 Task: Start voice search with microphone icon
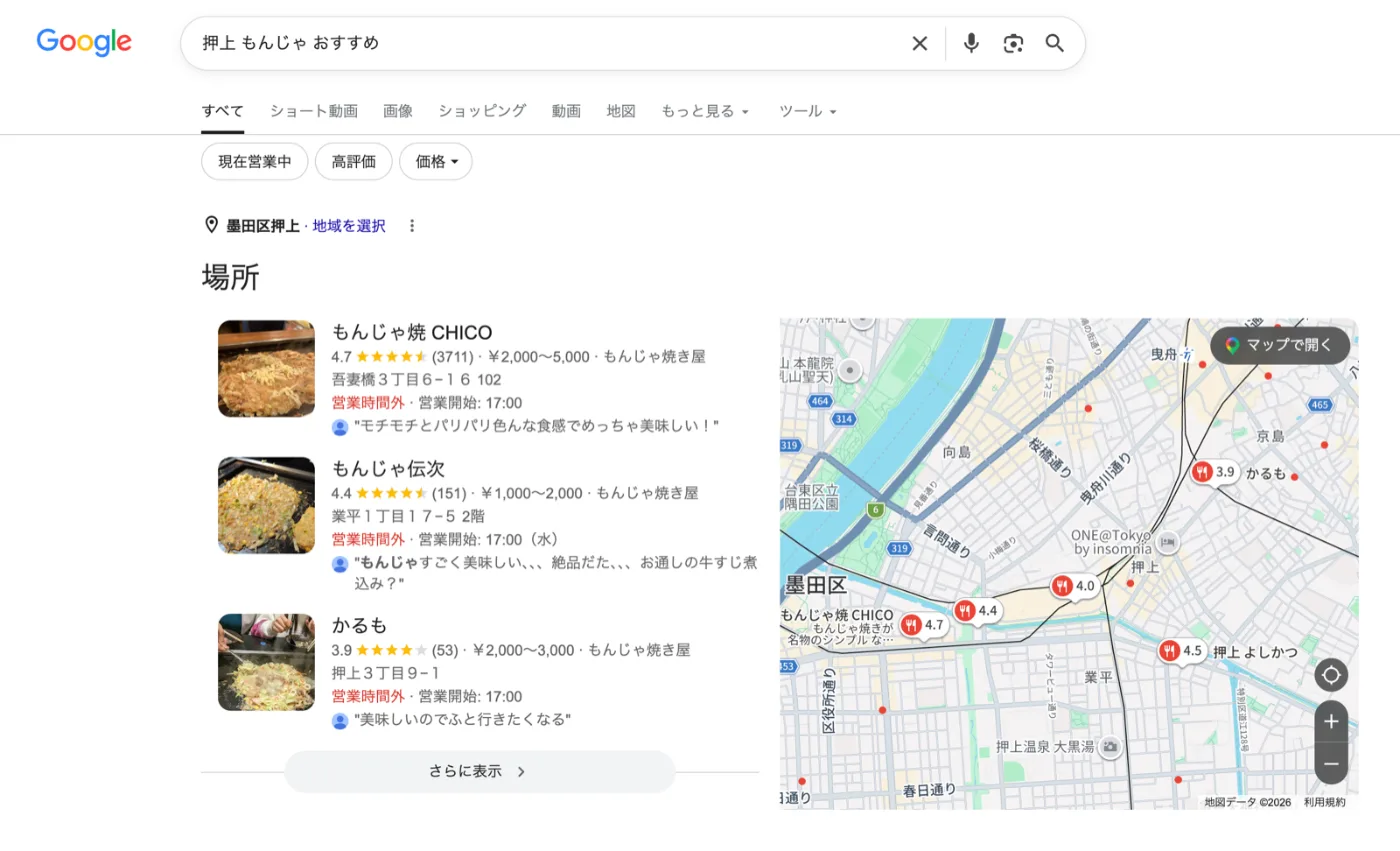pos(971,43)
